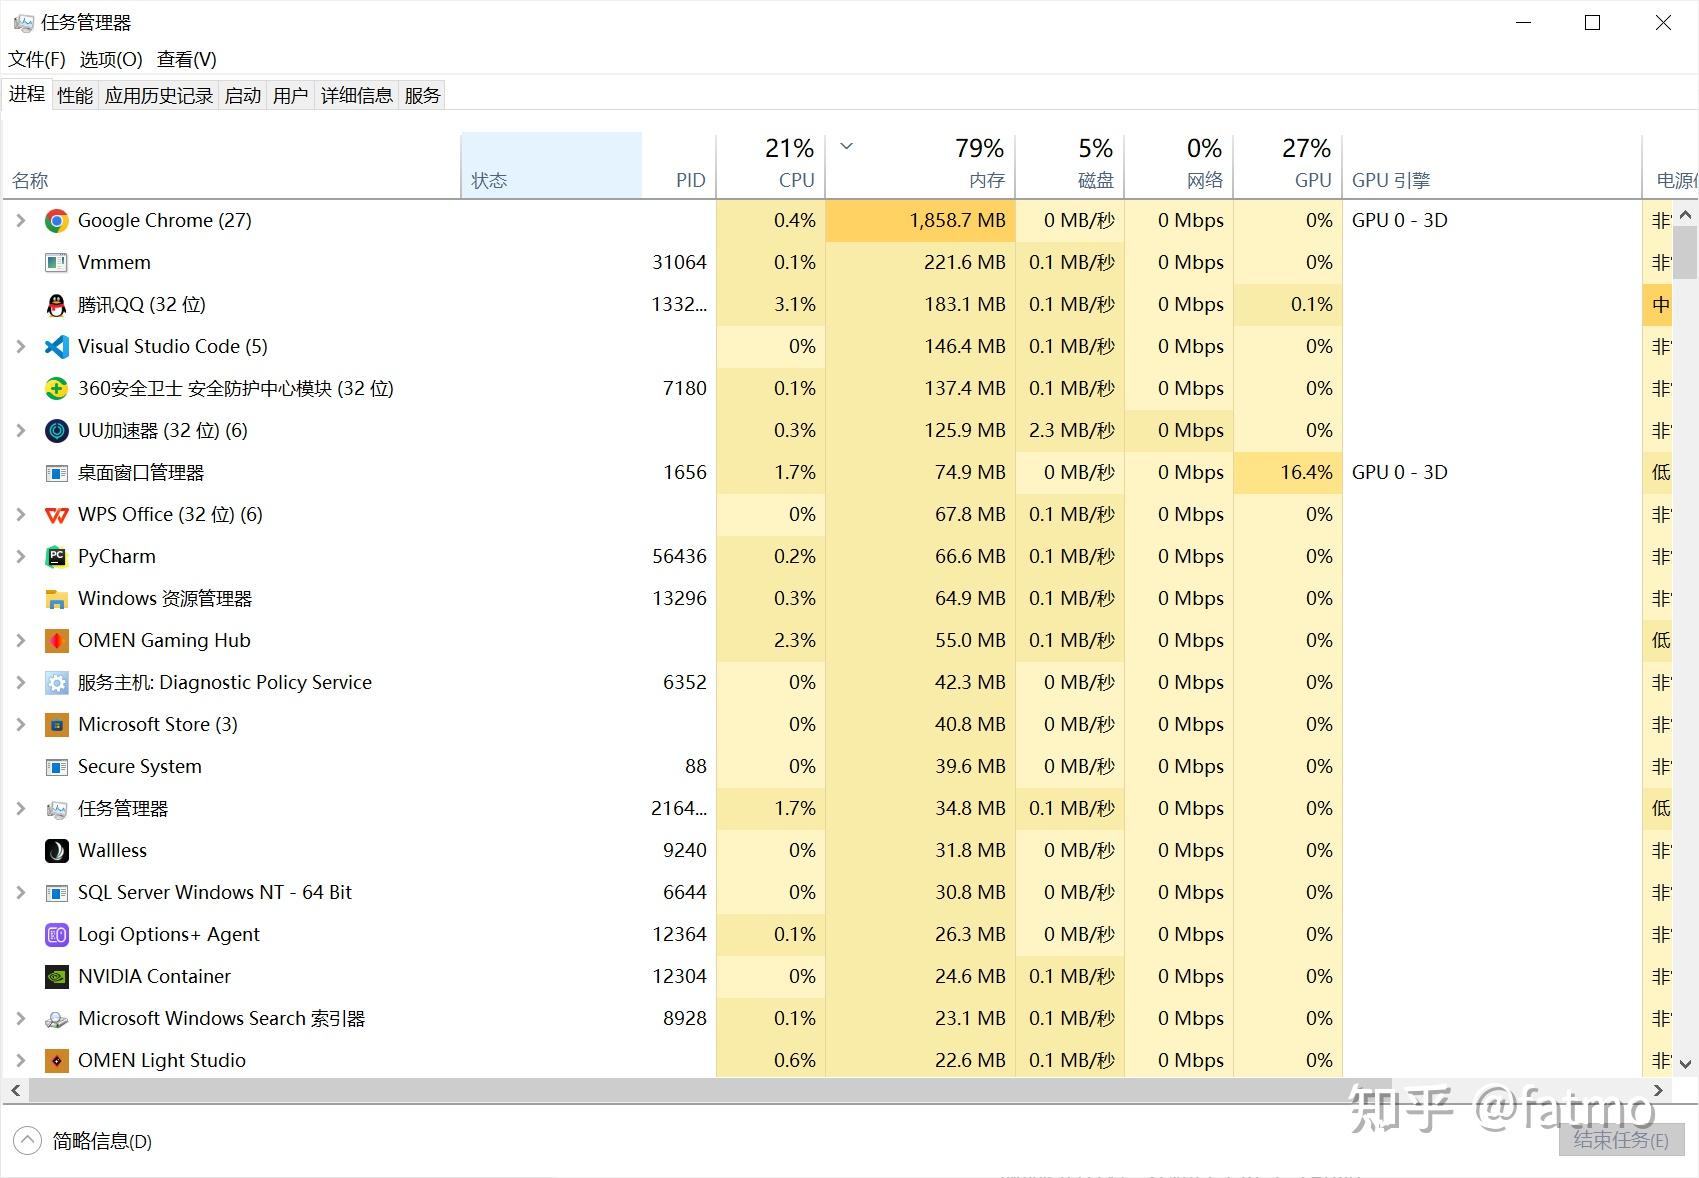
Task: Click the NVIDIA Container icon
Action: pos(57,976)
